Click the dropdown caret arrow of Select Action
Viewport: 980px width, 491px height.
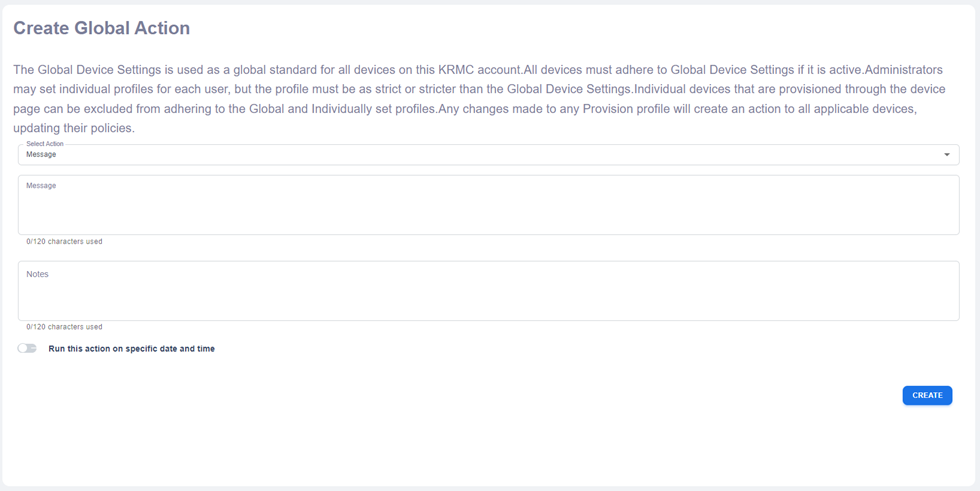947,155
